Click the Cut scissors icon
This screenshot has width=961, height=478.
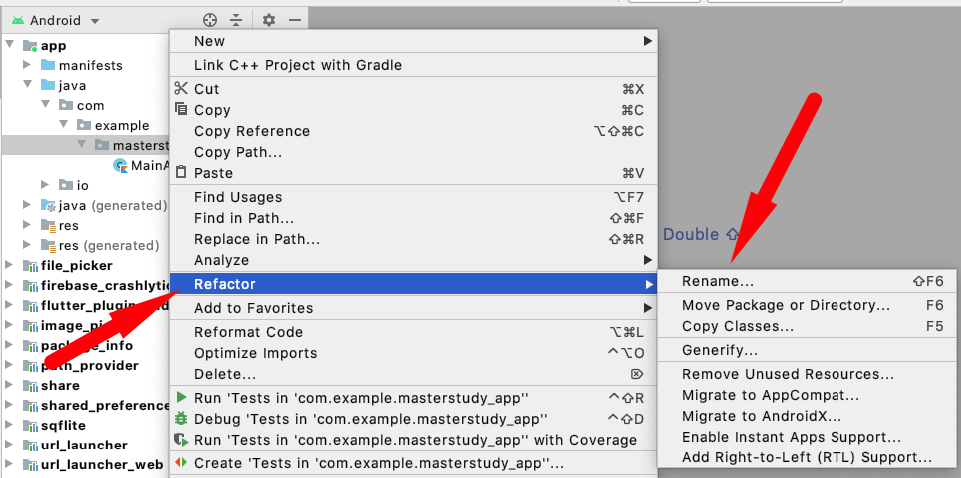(x=181, y=89)
